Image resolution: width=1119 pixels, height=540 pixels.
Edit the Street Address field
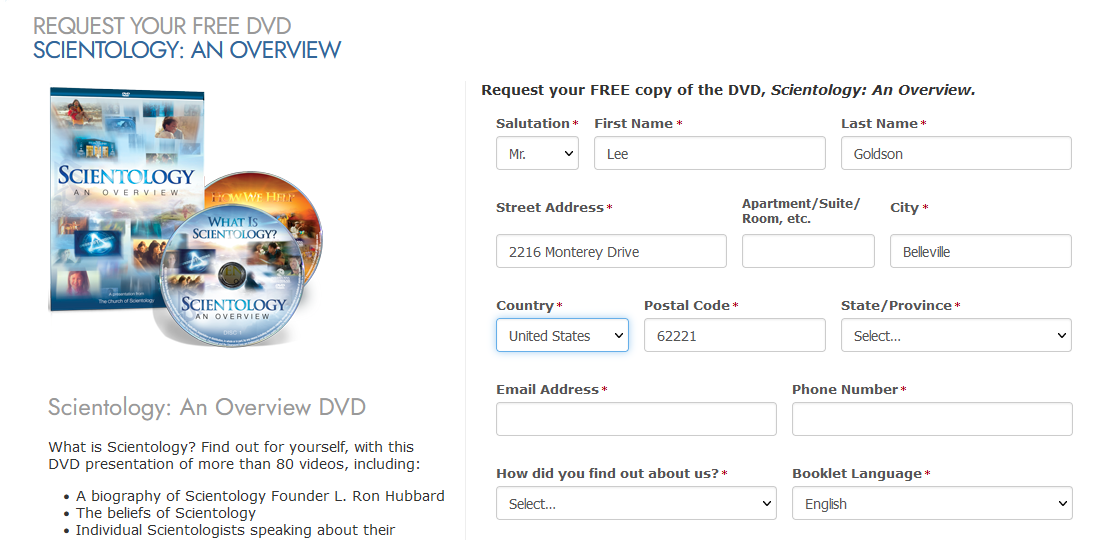610,252
